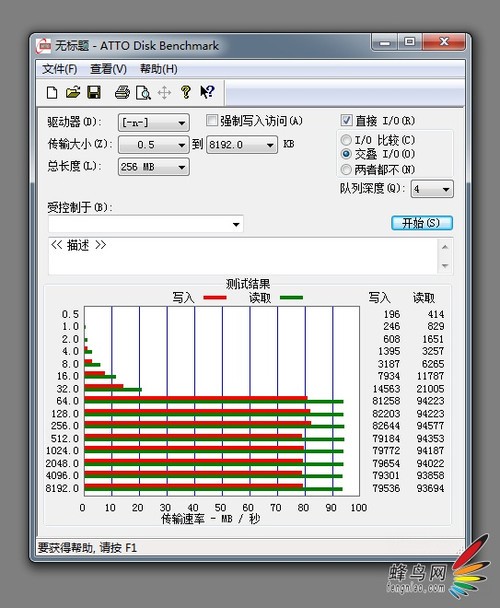Click read value 93694 in 8192.0 row
Image resolution: width=500 pixels, height=608 pixels.
(430, 488)
